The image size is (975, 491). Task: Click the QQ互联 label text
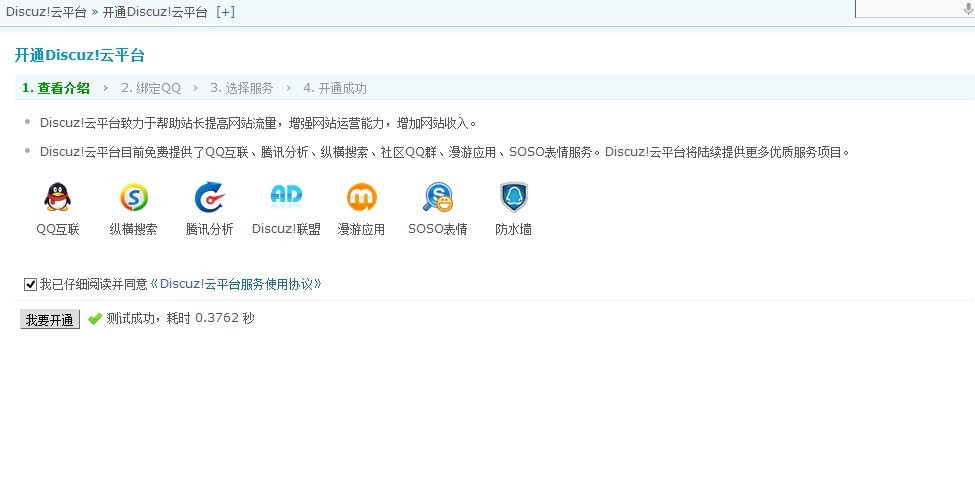58,229
